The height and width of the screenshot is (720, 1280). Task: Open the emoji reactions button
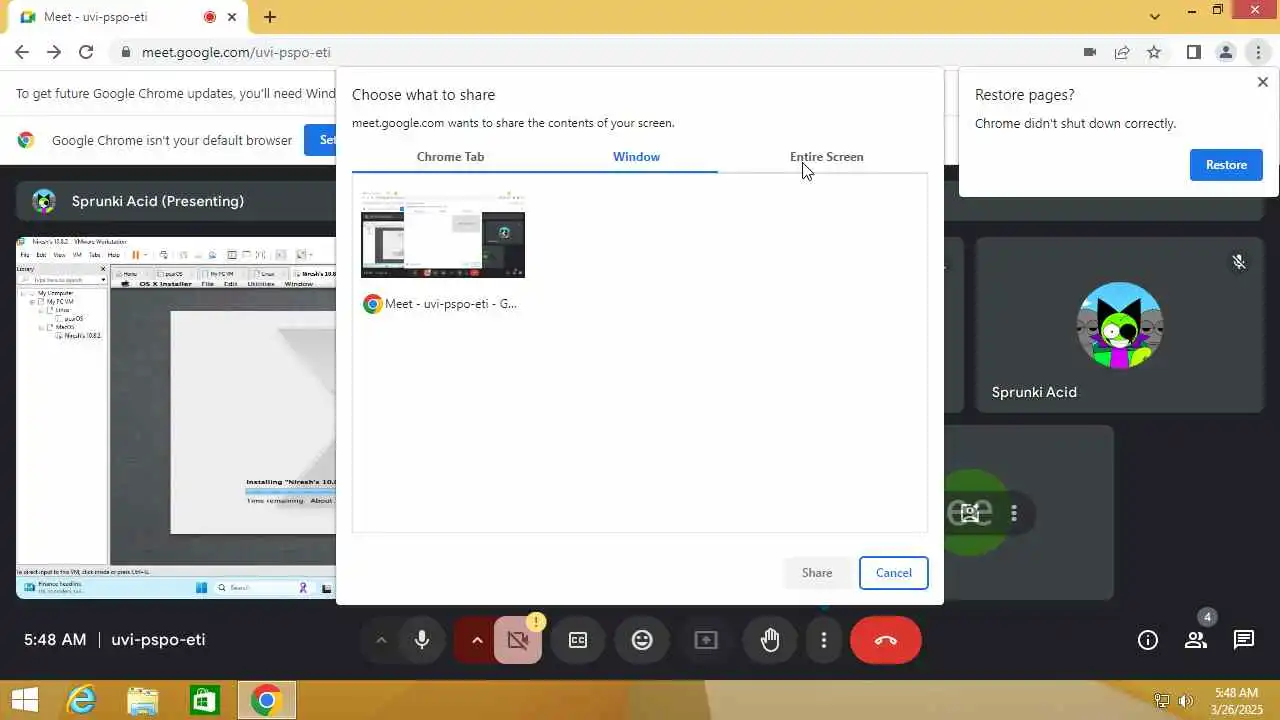pyautogui.click(x=642, y=640)
